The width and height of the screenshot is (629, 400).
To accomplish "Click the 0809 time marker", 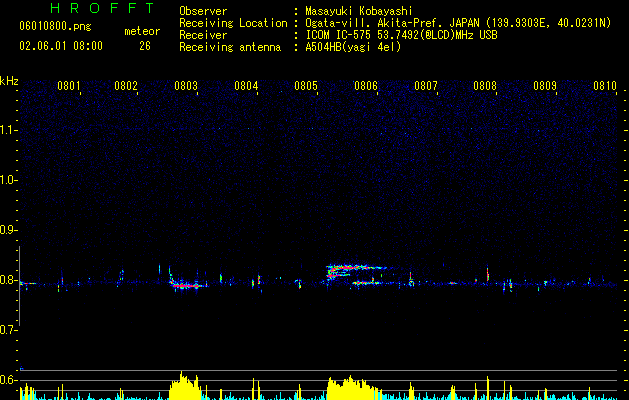I will click(x=545, y=86).
